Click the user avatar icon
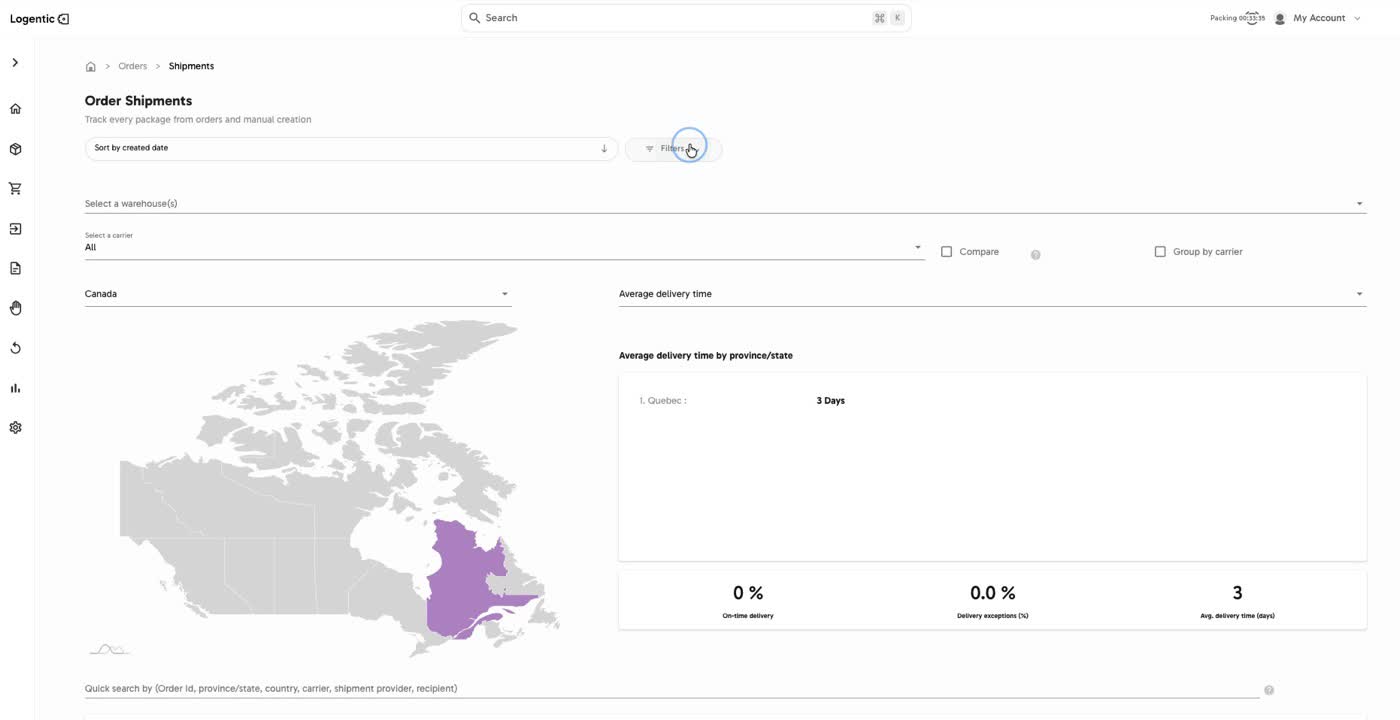This screenshot has height=720, width=1400. point(1279,18)
